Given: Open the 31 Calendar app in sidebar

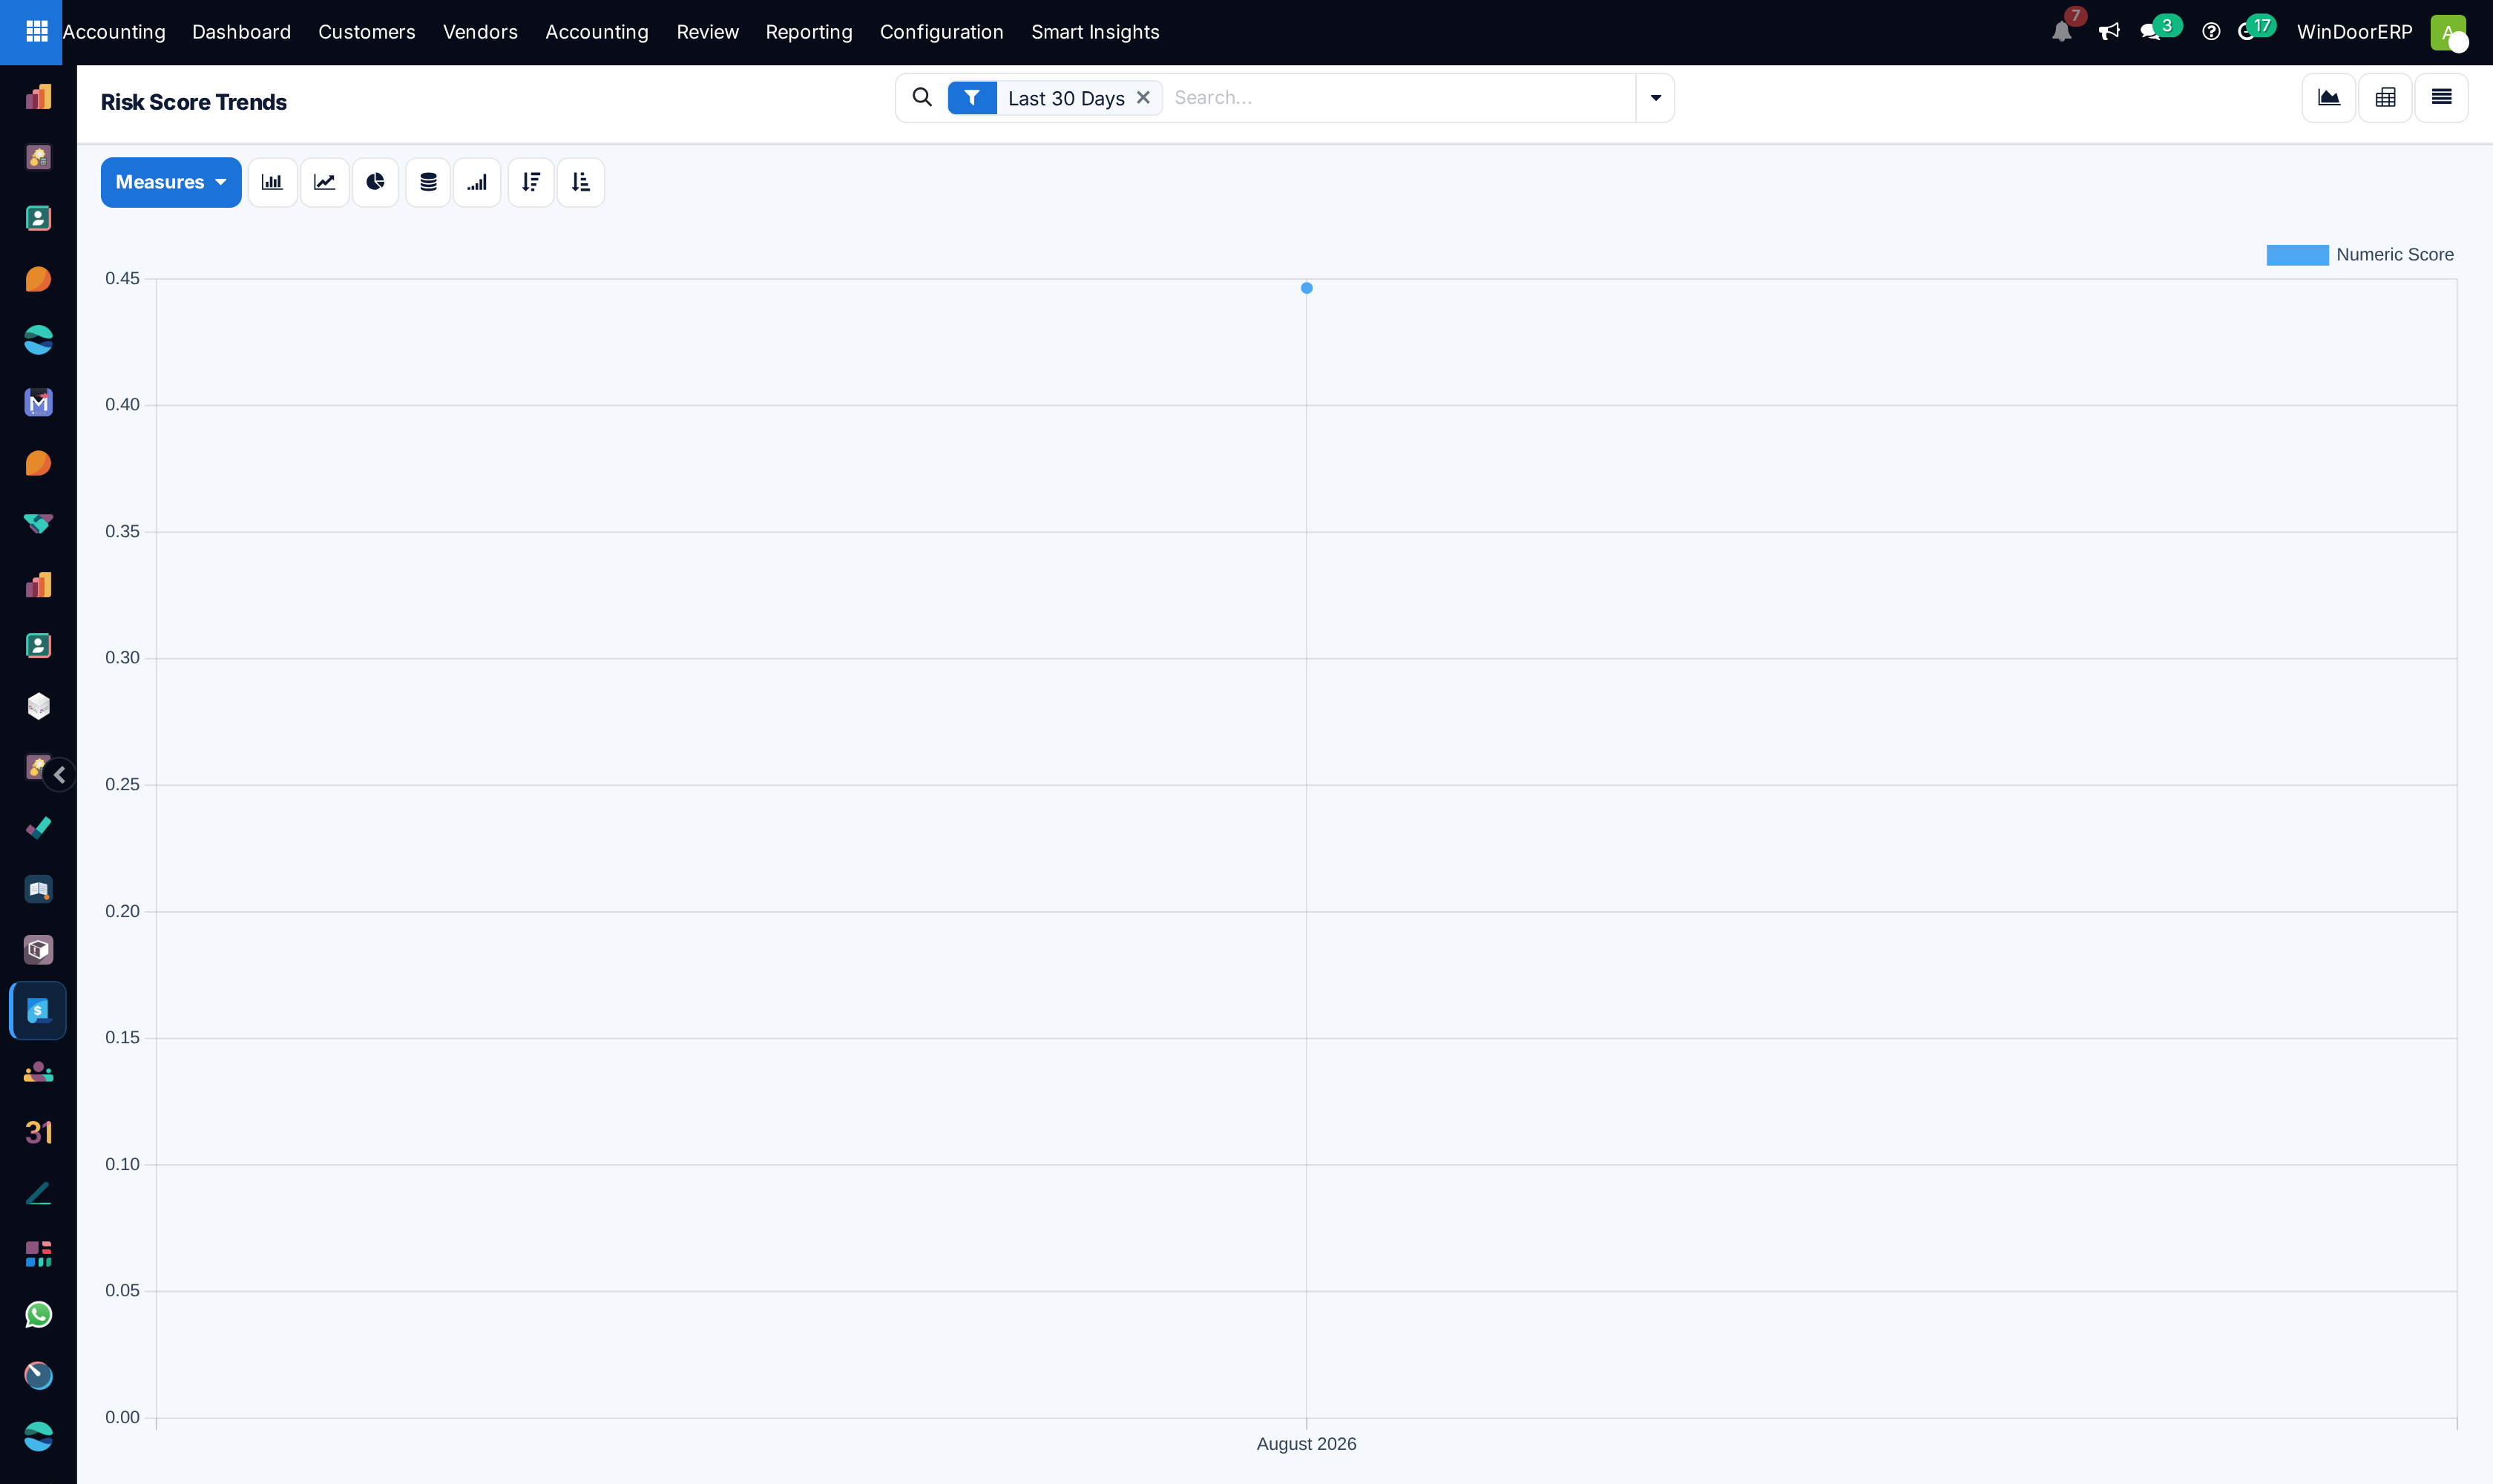Looking at the screenshot, I should 38,1132.
